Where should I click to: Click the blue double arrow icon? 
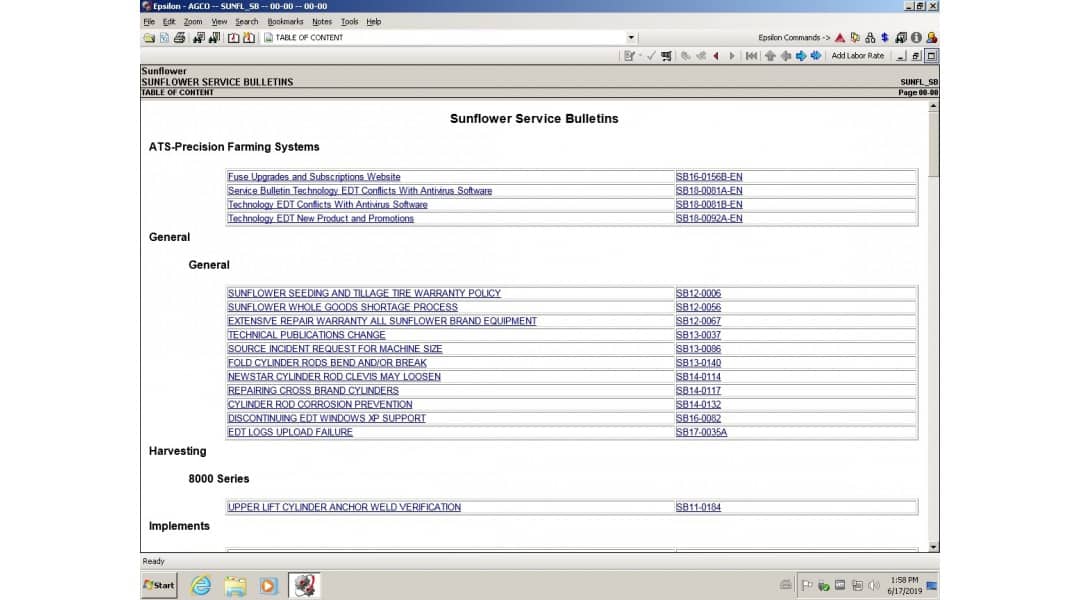(x=816, y=56)
